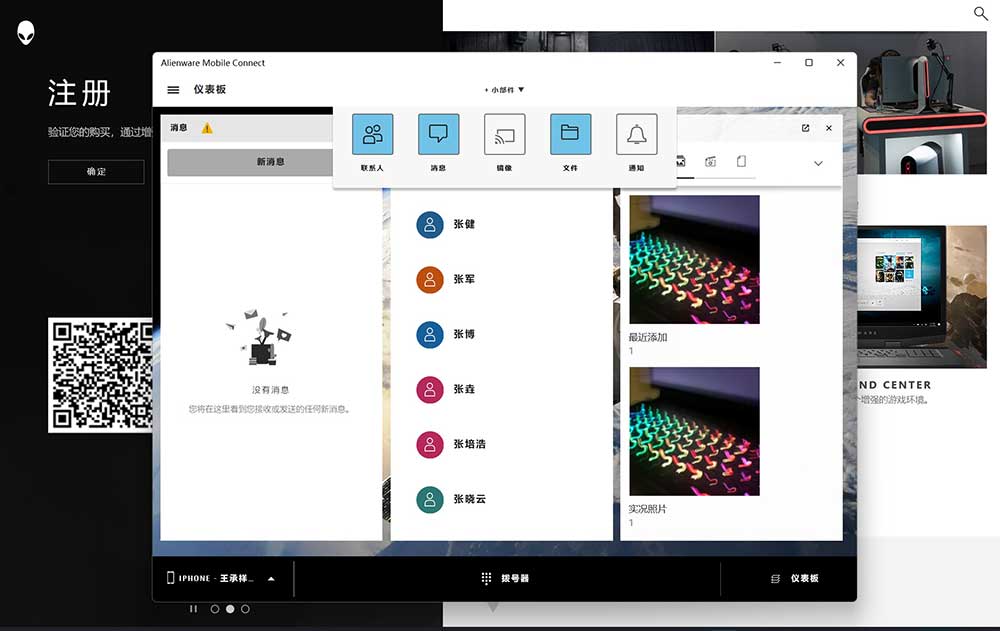Open the 通知 (Notifications) widget icon

tap(635, 134)
